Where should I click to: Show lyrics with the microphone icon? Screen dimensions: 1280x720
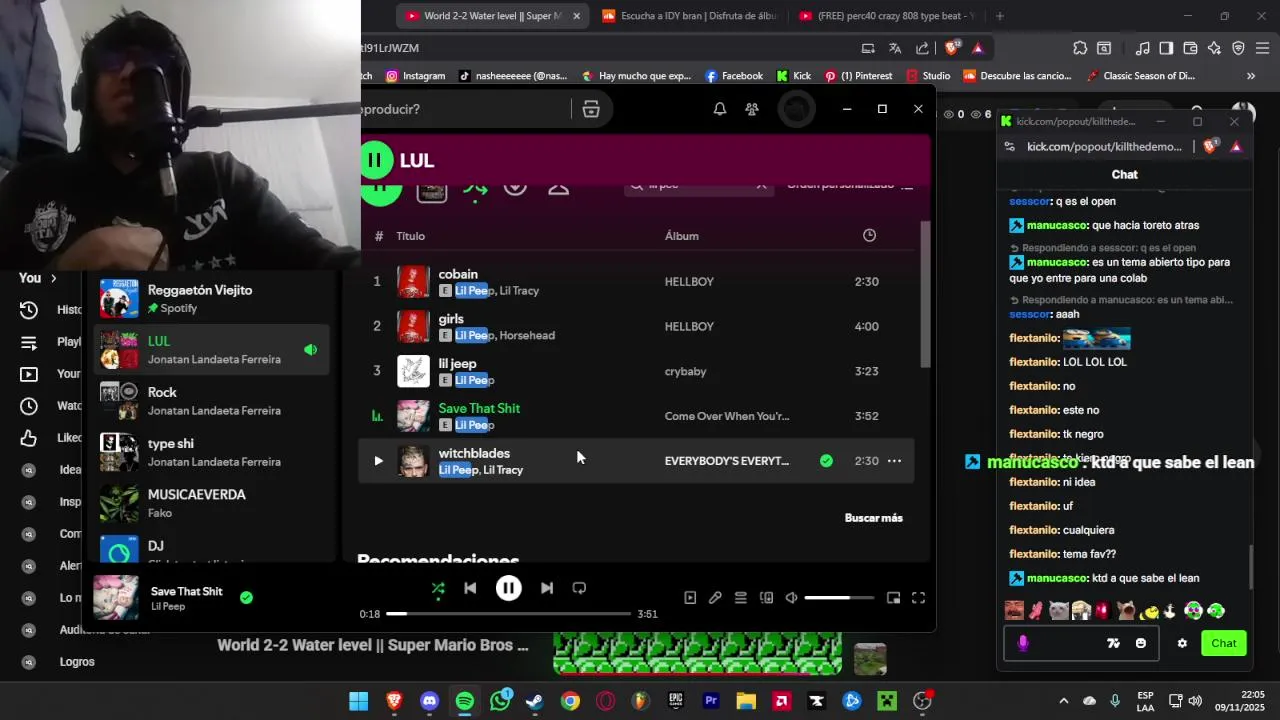click(x=715, y=598)
